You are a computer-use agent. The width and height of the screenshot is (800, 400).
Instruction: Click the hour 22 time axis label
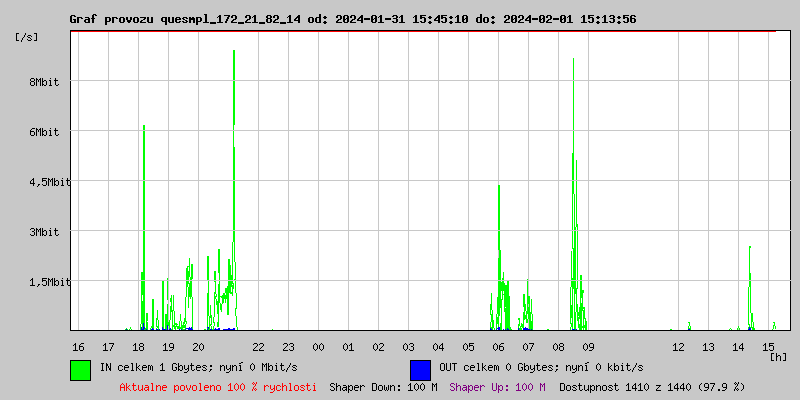point(258,347)
